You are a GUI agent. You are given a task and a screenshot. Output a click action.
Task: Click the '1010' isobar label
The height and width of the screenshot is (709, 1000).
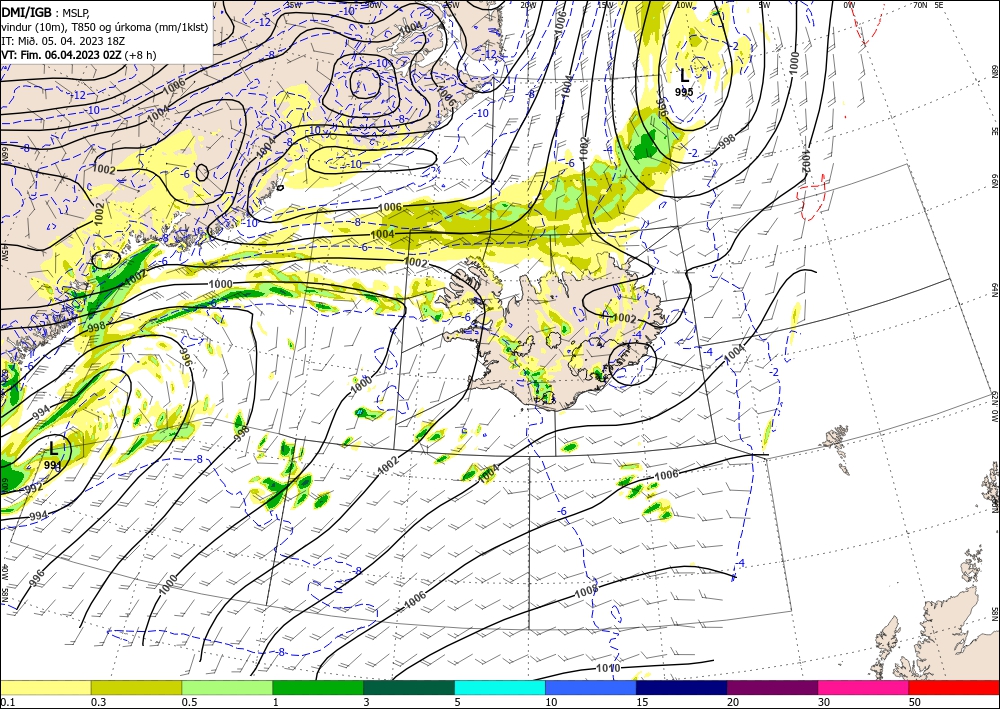[607, 668]
